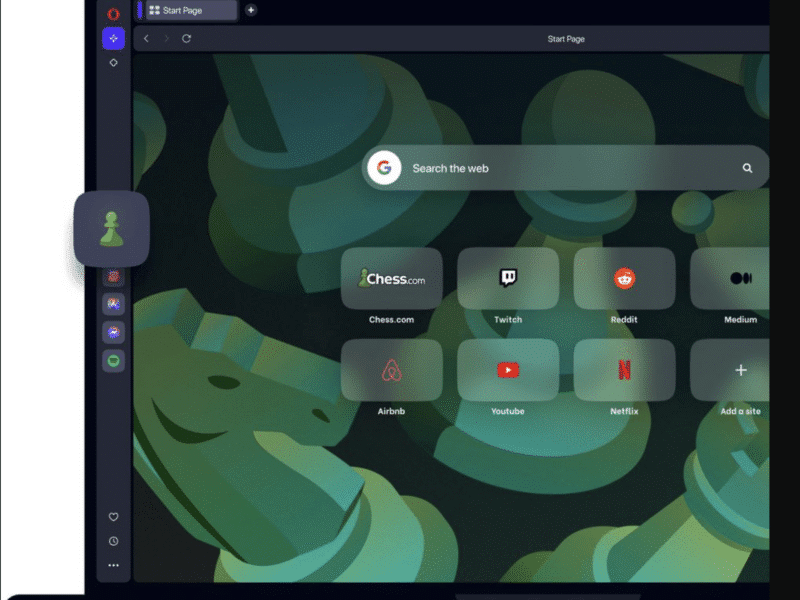Open the Aria AI sidebar button
The height and width of the screenshot is (600, 800).
point(113,38)
